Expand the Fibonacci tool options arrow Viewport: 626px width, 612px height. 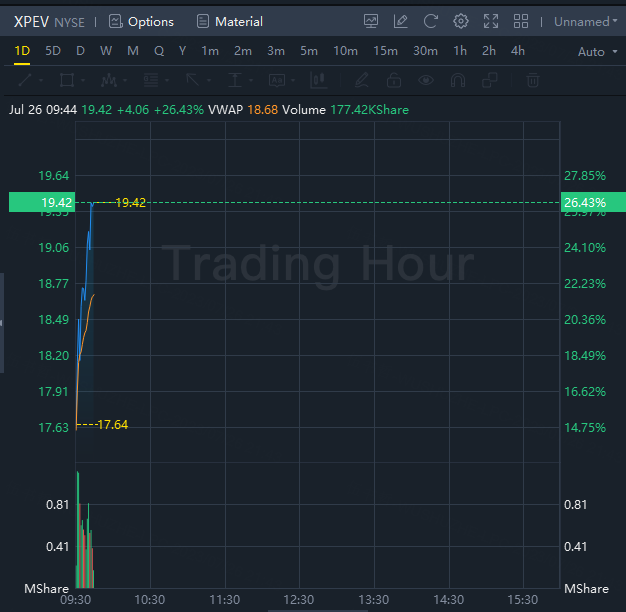167,80
